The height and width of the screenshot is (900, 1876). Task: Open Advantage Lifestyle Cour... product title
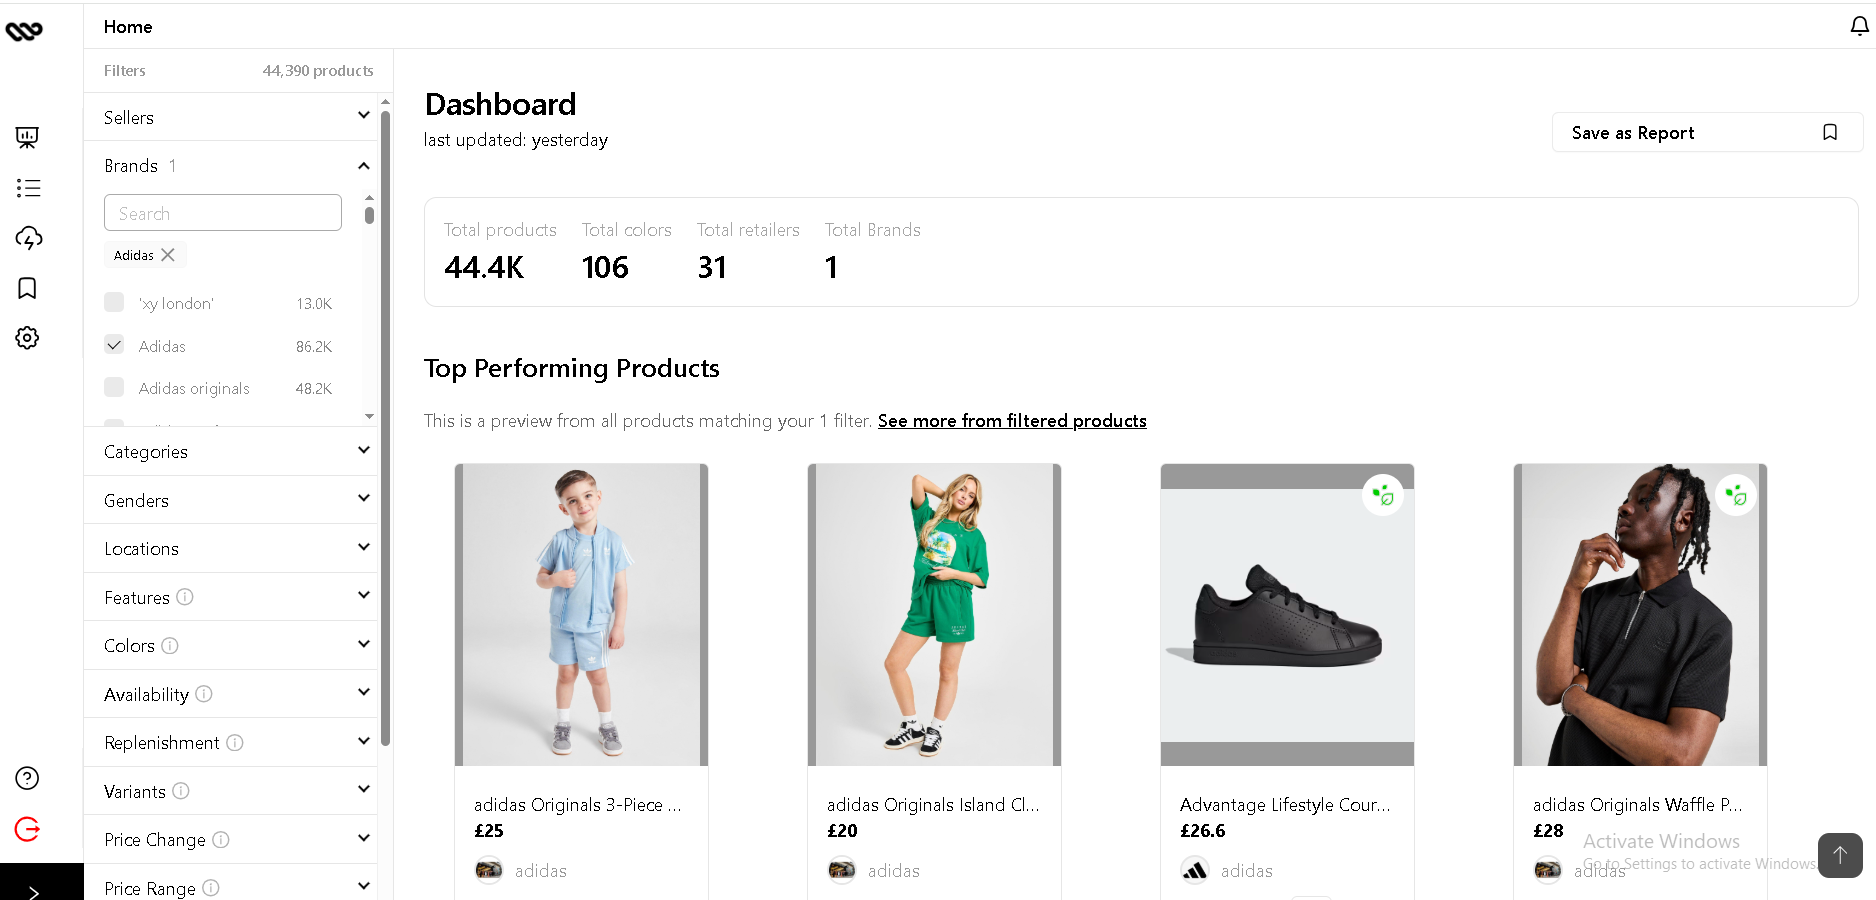point(1285,805)
